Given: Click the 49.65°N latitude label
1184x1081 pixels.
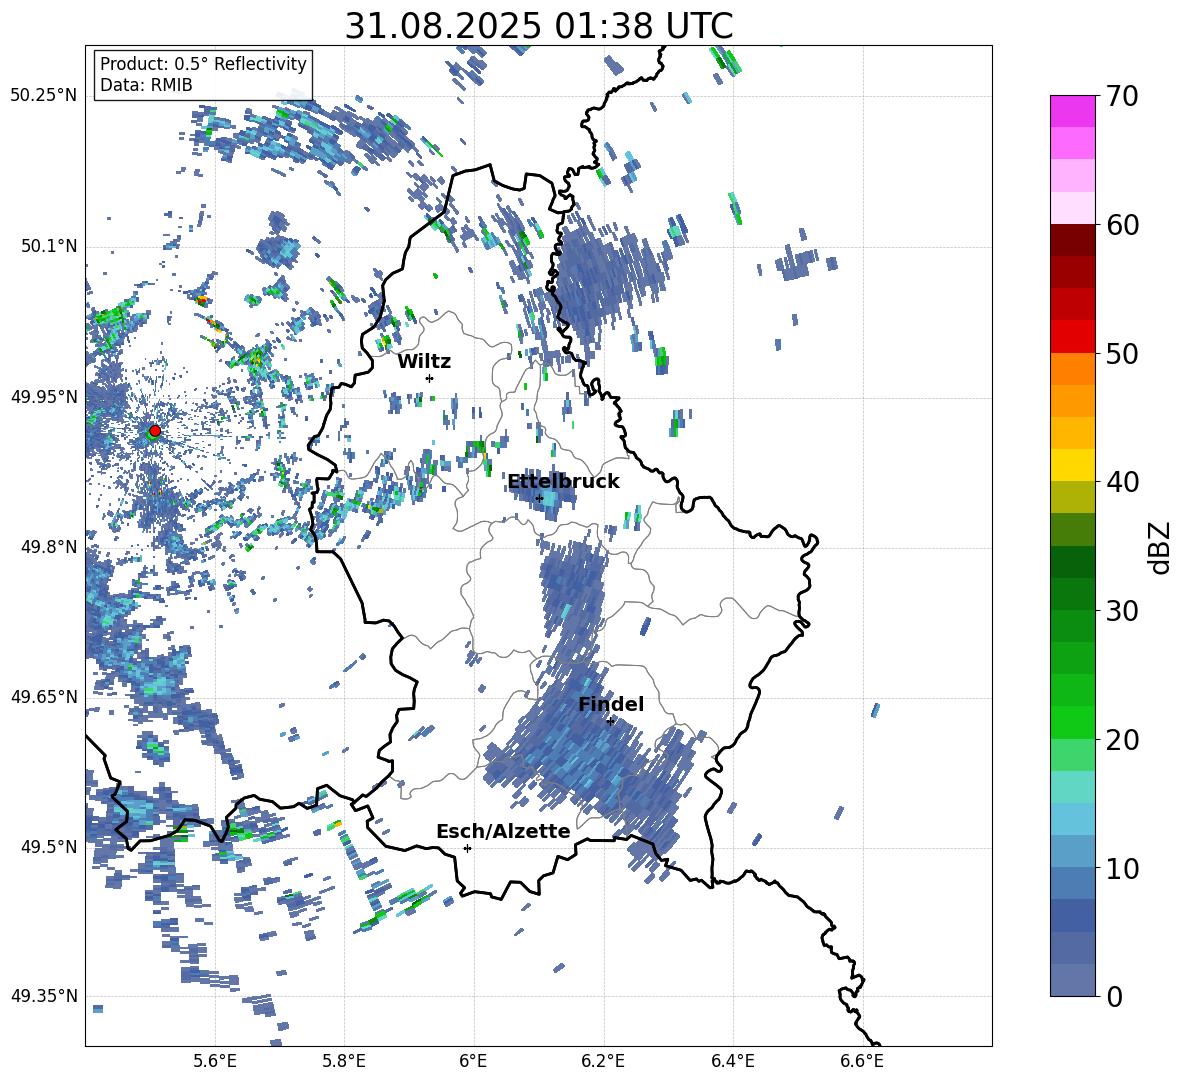Looking at the screenshot, I should [44, 697].
